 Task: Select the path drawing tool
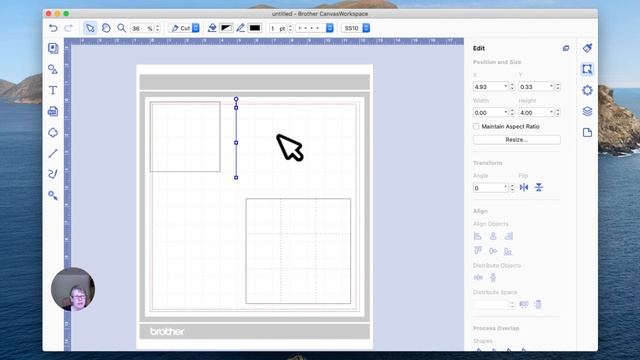coord(53,174)
